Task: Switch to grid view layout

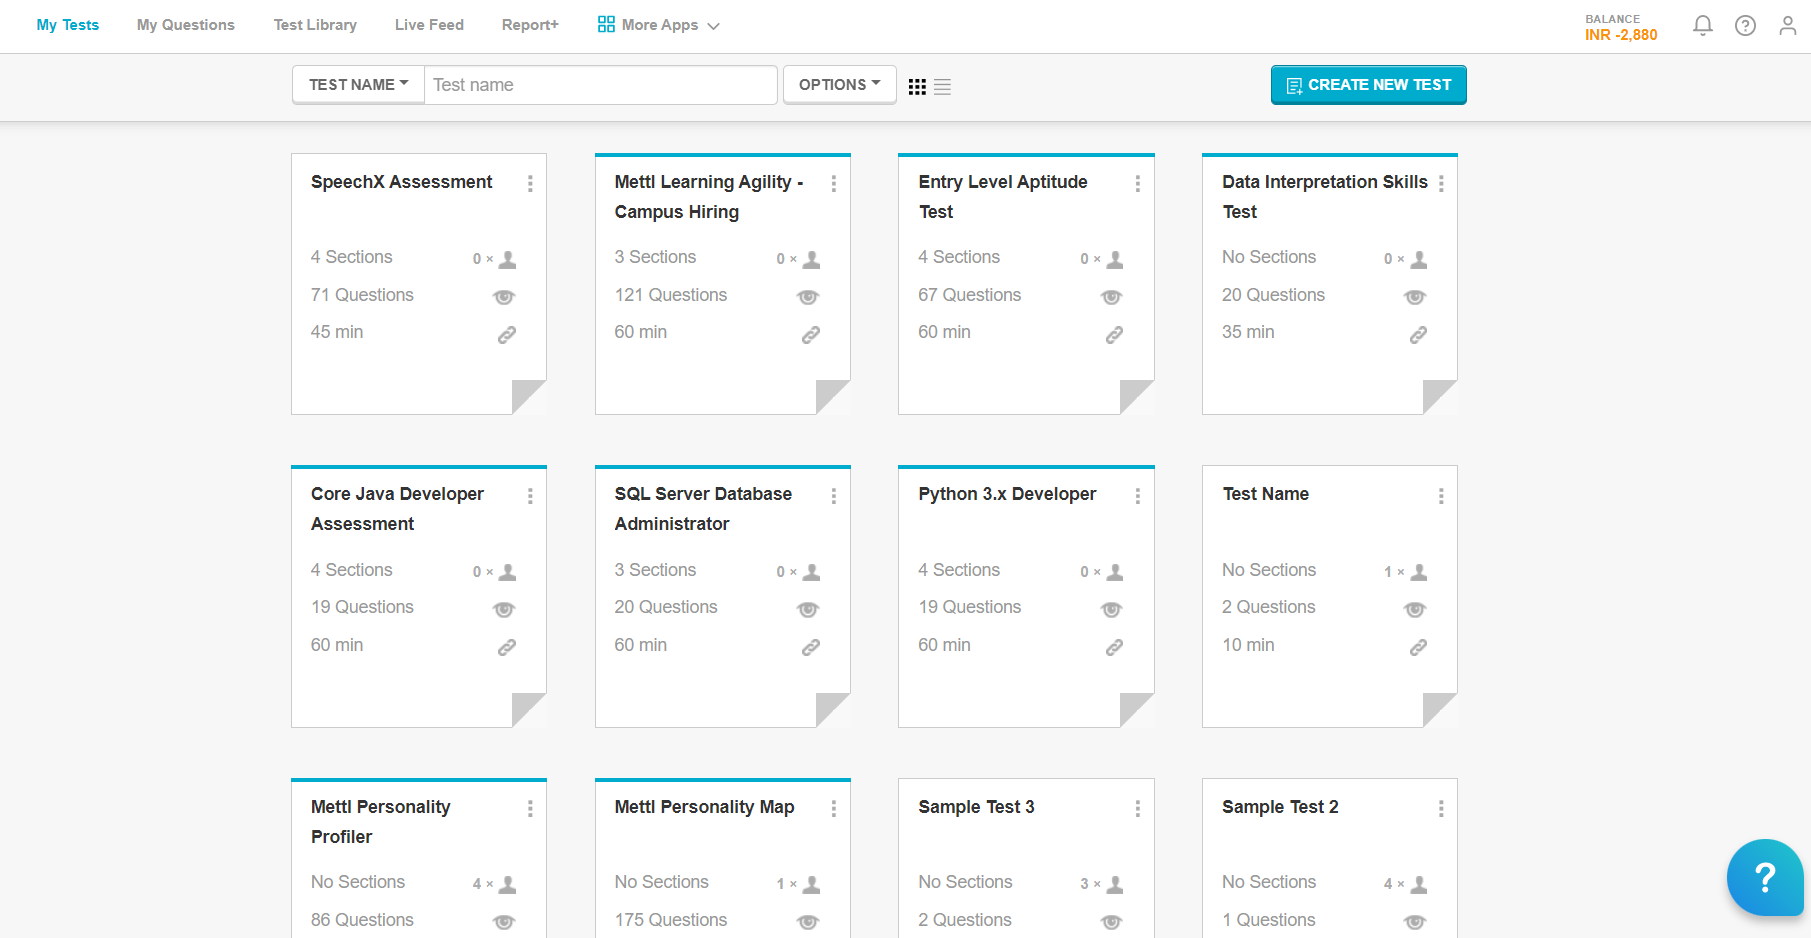Action: click(917, 87)
